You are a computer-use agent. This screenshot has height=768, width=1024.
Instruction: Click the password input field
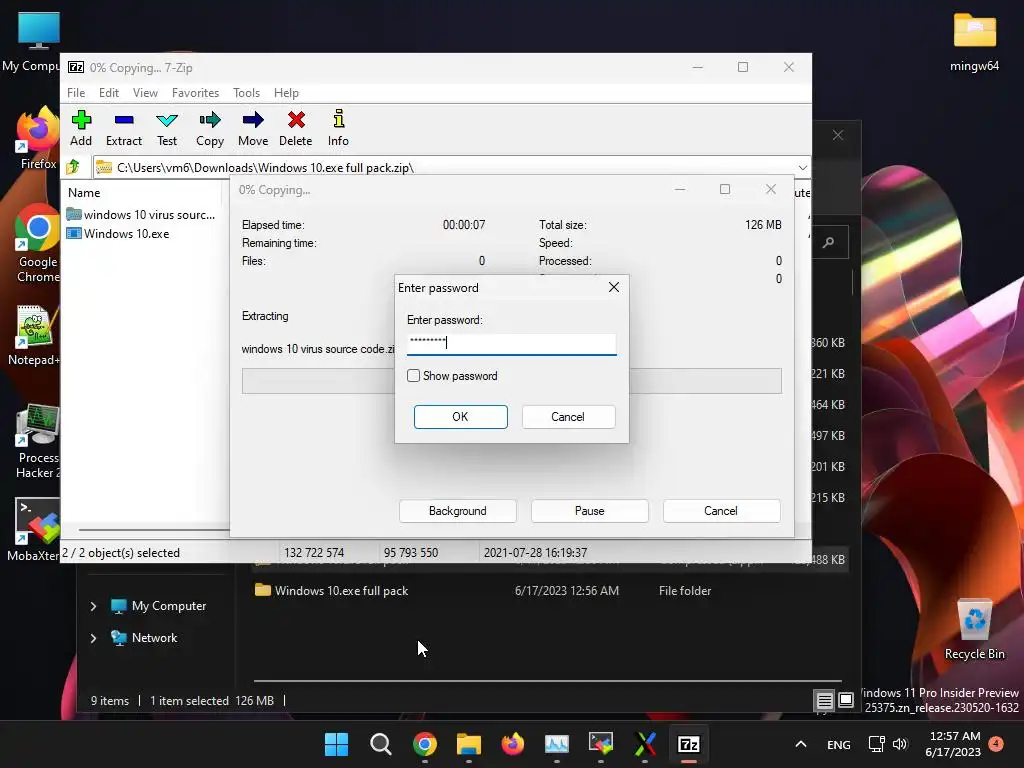coord(511,343)
